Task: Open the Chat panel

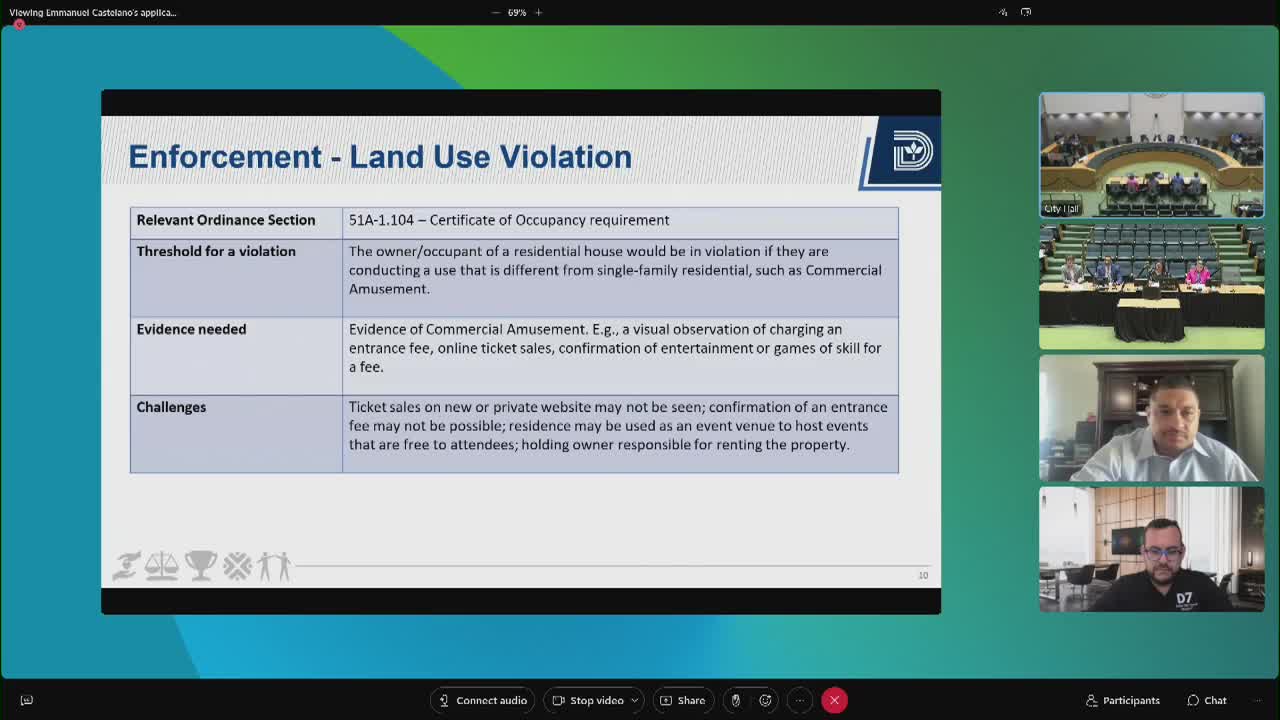Action: 1207,700
